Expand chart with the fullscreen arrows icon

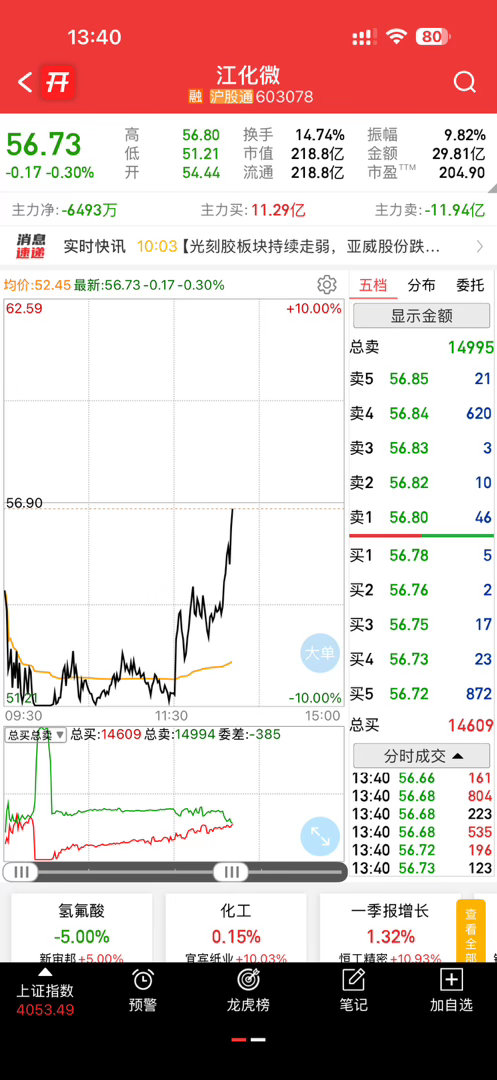[320, 836]
